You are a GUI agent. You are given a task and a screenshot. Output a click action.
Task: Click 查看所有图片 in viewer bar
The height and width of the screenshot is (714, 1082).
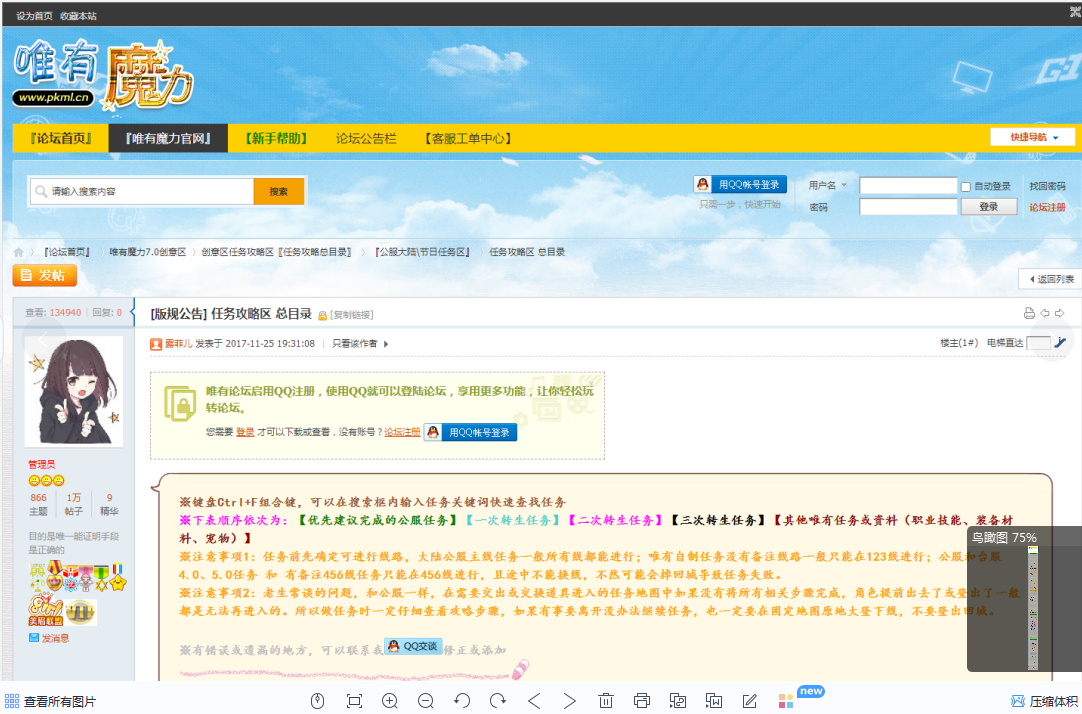pos(50,701)
